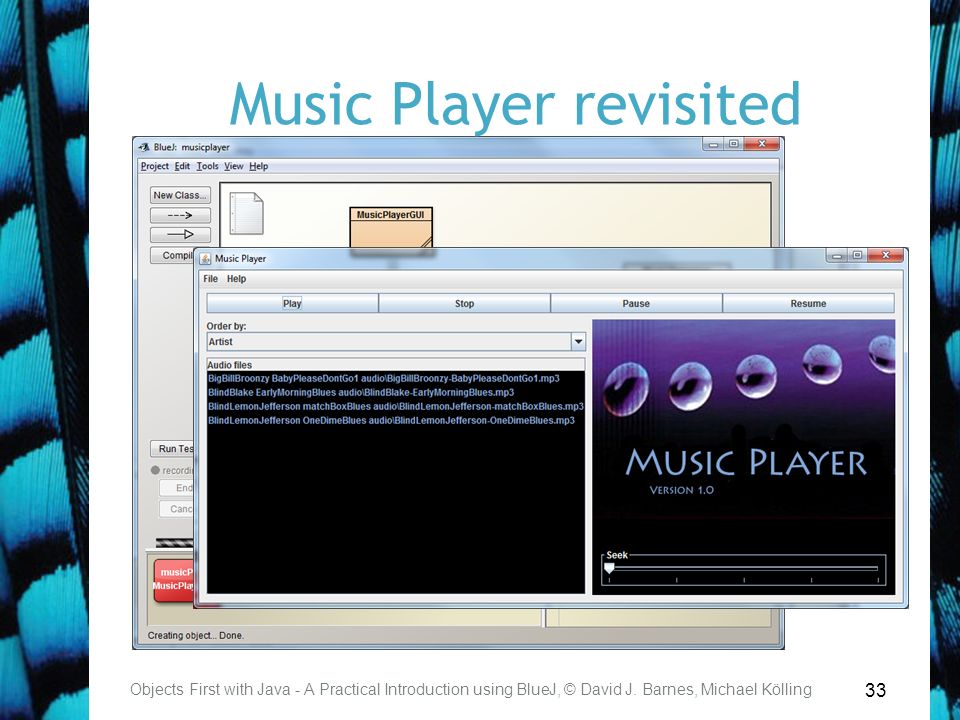Click the Run Tests button in BlueJ
The image size is (960, 720).
(173, 449)
